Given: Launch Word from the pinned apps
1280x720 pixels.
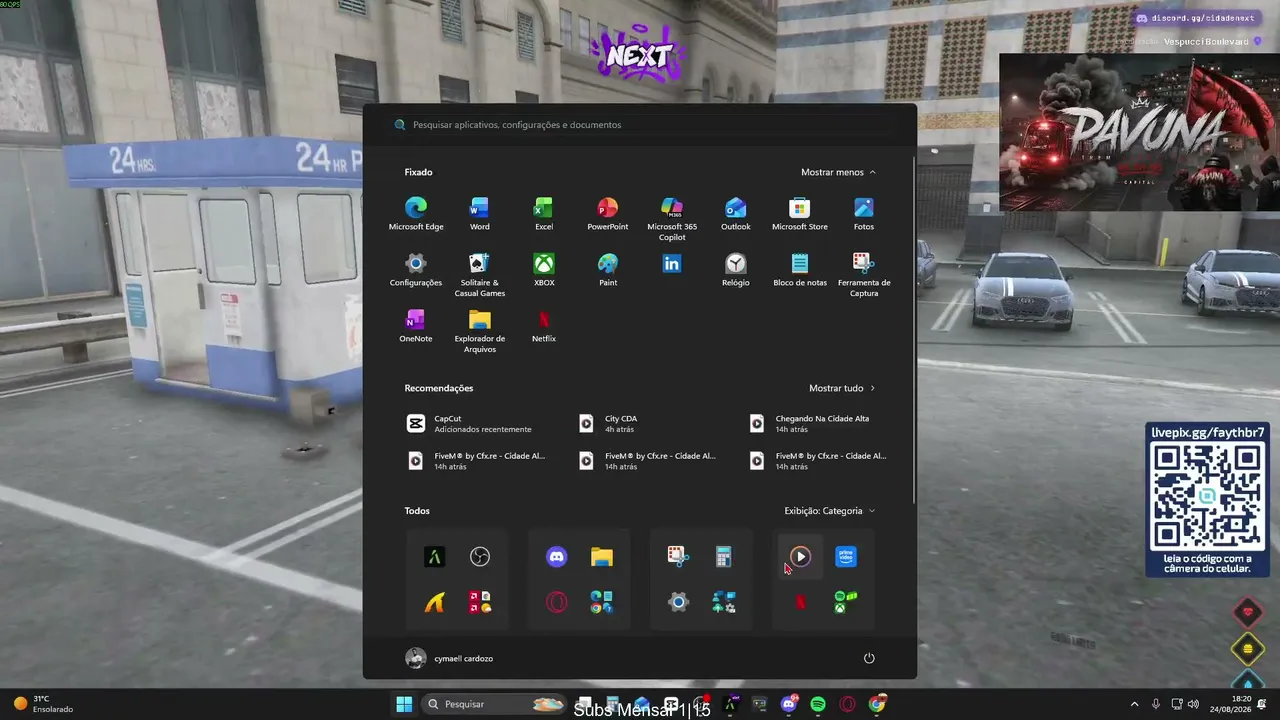Looking at the screenshot, I should click(480, 214).
